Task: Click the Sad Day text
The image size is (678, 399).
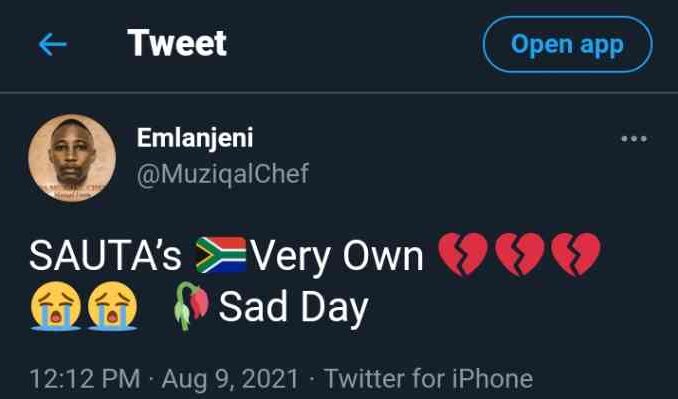Action: coord(293,308)
